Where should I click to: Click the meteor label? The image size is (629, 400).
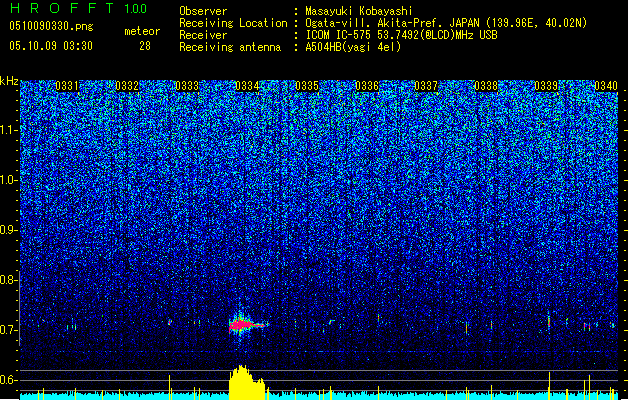point(142,31)
